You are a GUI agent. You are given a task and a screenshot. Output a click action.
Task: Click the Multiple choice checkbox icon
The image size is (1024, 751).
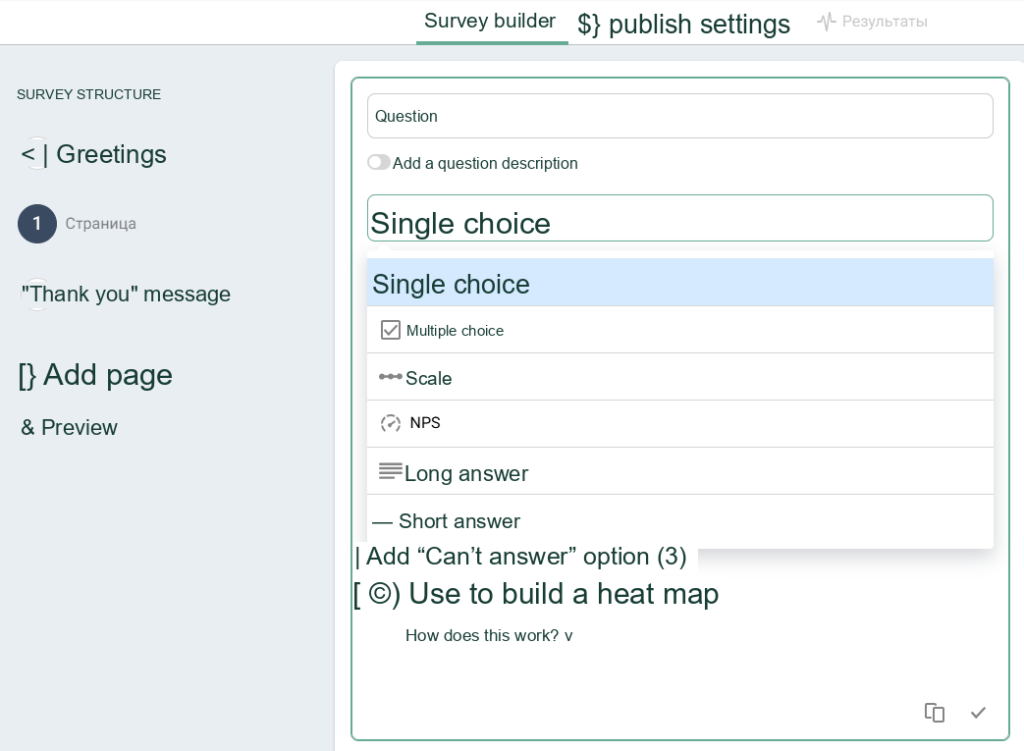click(x=390, y=330)
